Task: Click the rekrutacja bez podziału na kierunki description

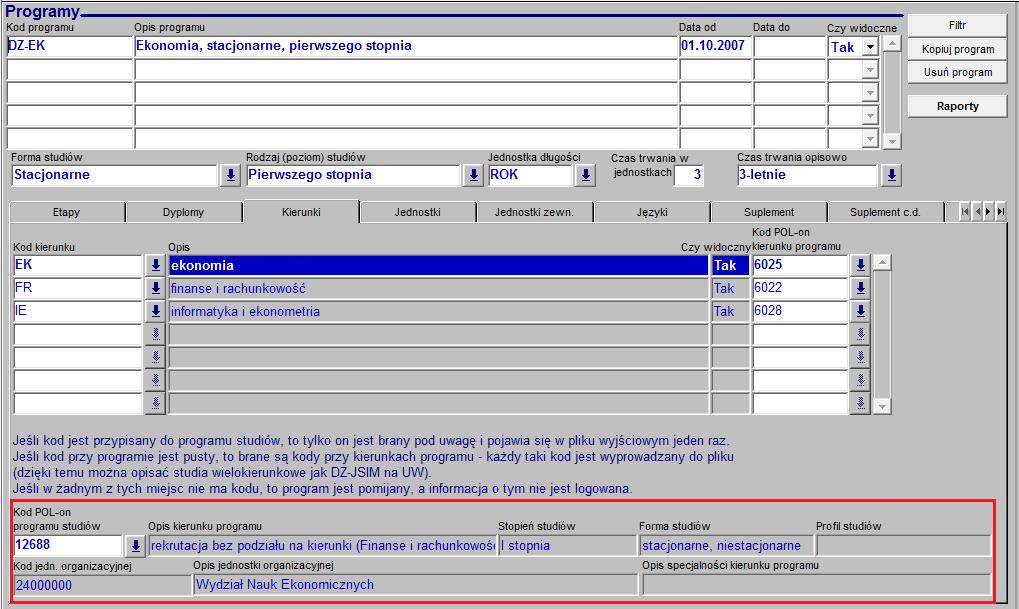Action: tap(322, 546)
